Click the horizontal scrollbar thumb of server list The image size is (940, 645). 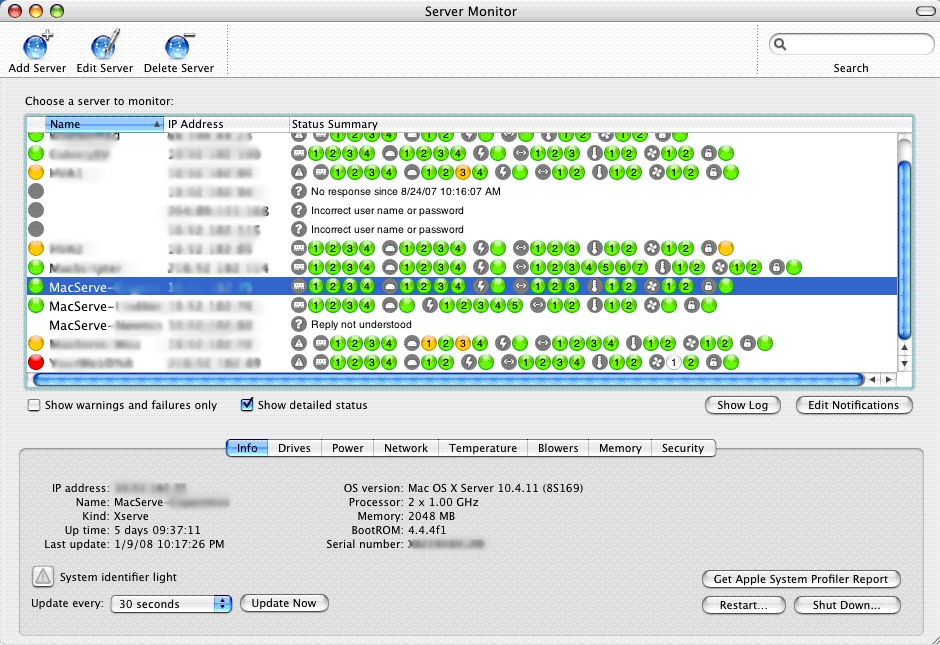point(448,379)
